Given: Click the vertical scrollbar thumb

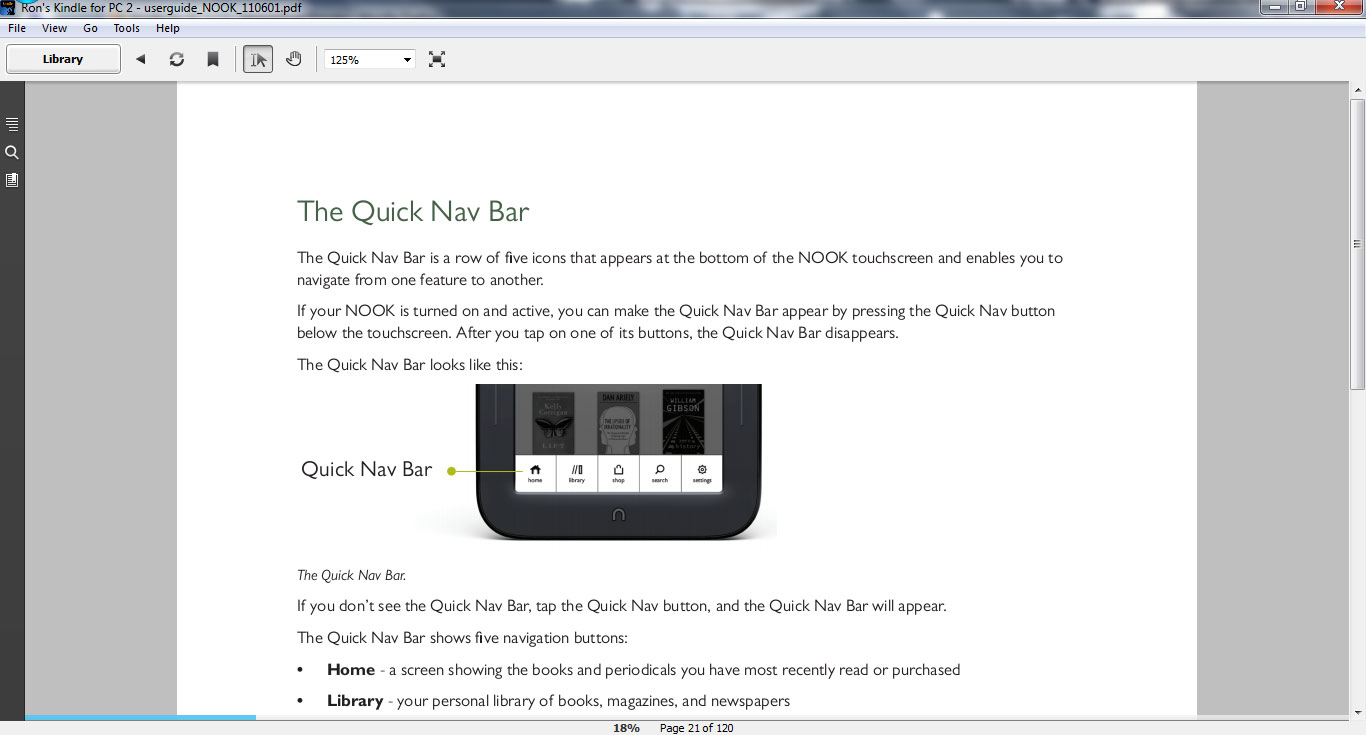Looking at the screenshot, I should tap(1357, 244).
